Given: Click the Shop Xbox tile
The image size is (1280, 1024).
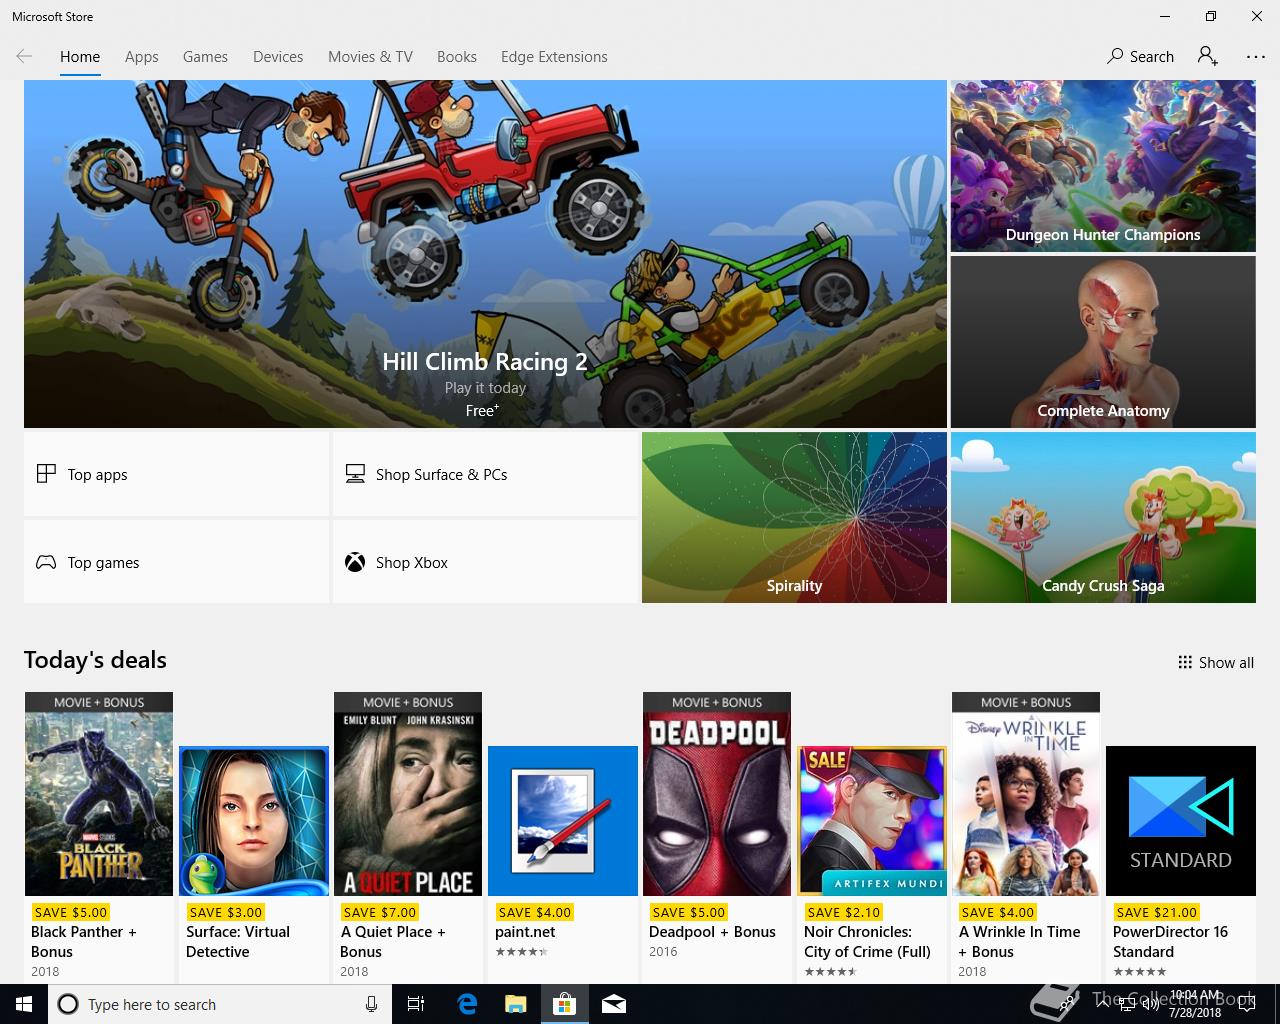Looking at the screenshot, I should [485, 562].
